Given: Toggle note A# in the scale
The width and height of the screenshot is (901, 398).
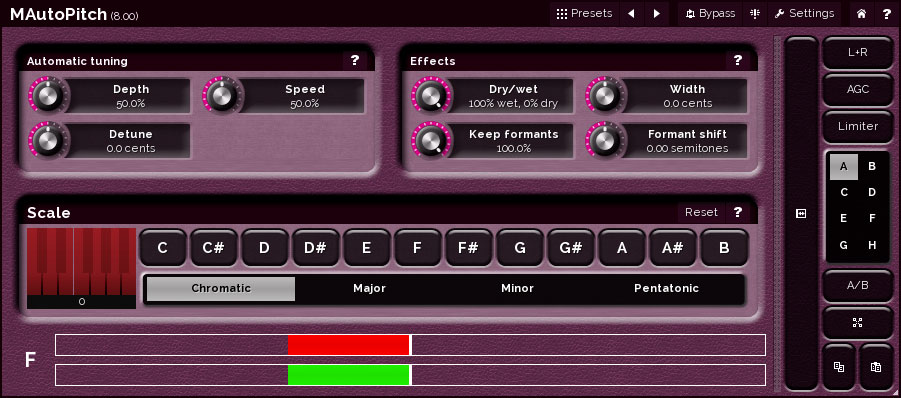Looking at the screenshot, I should point(672,248).
